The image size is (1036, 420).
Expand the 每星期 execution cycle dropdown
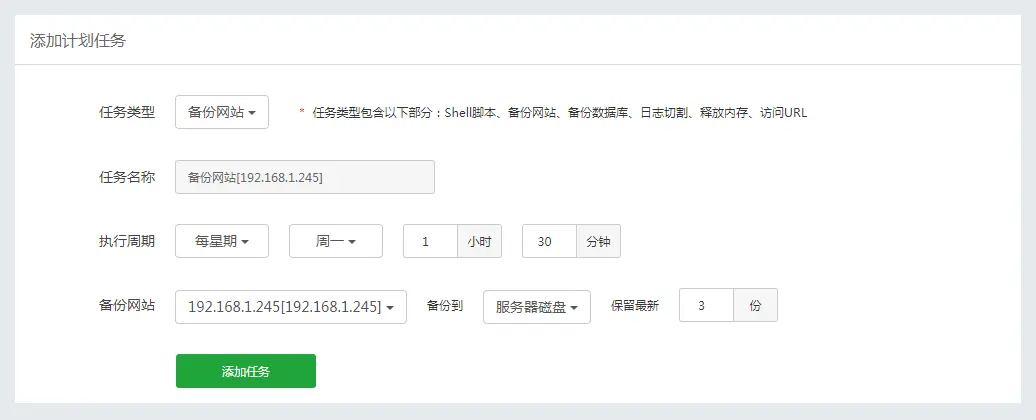click(x=222, y=241)
